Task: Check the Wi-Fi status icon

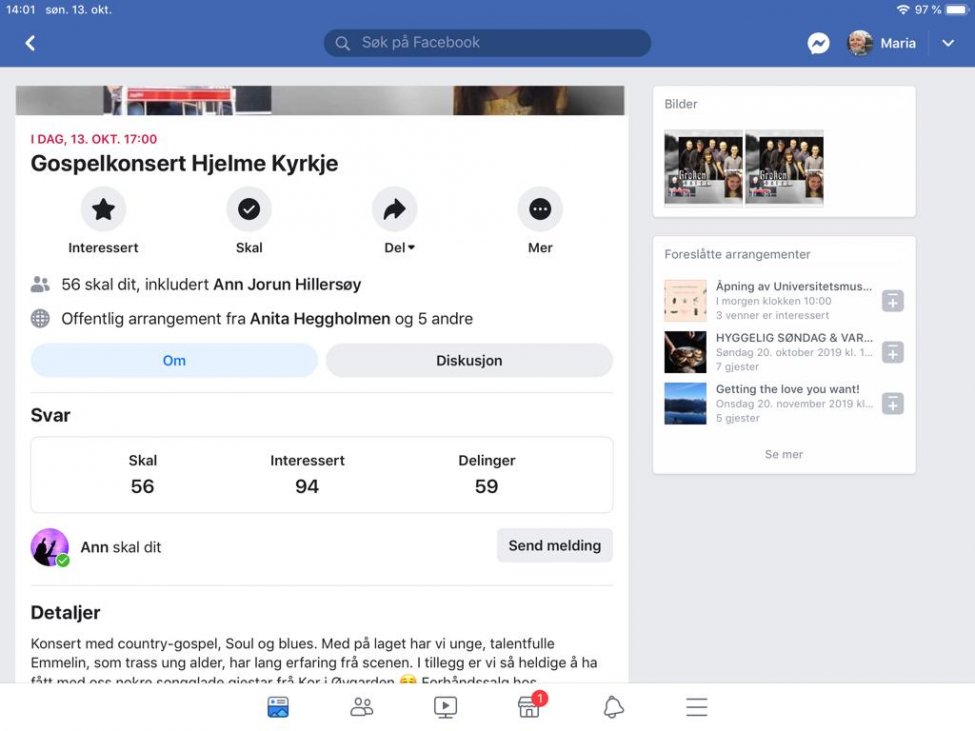Action: click(903, 9)
